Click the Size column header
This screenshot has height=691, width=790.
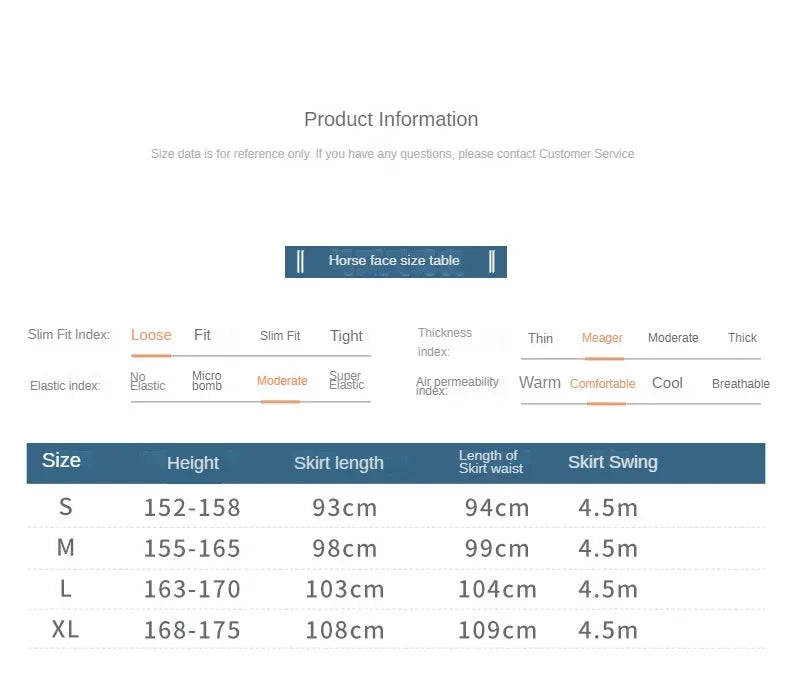click(61, 461)
